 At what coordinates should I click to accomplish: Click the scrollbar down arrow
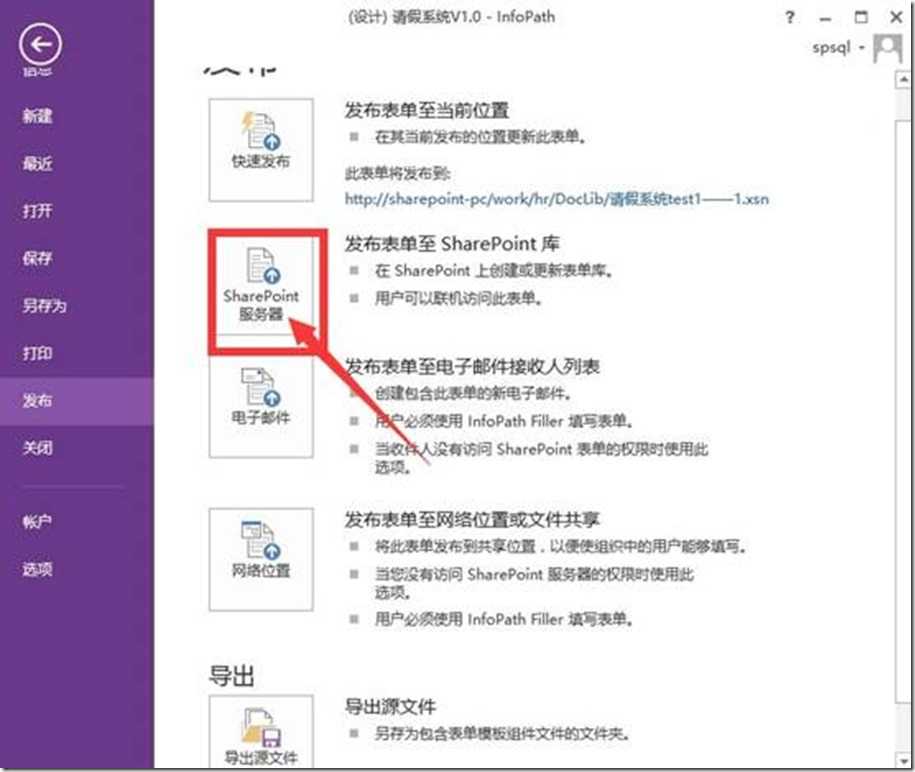tap(903, 760)
